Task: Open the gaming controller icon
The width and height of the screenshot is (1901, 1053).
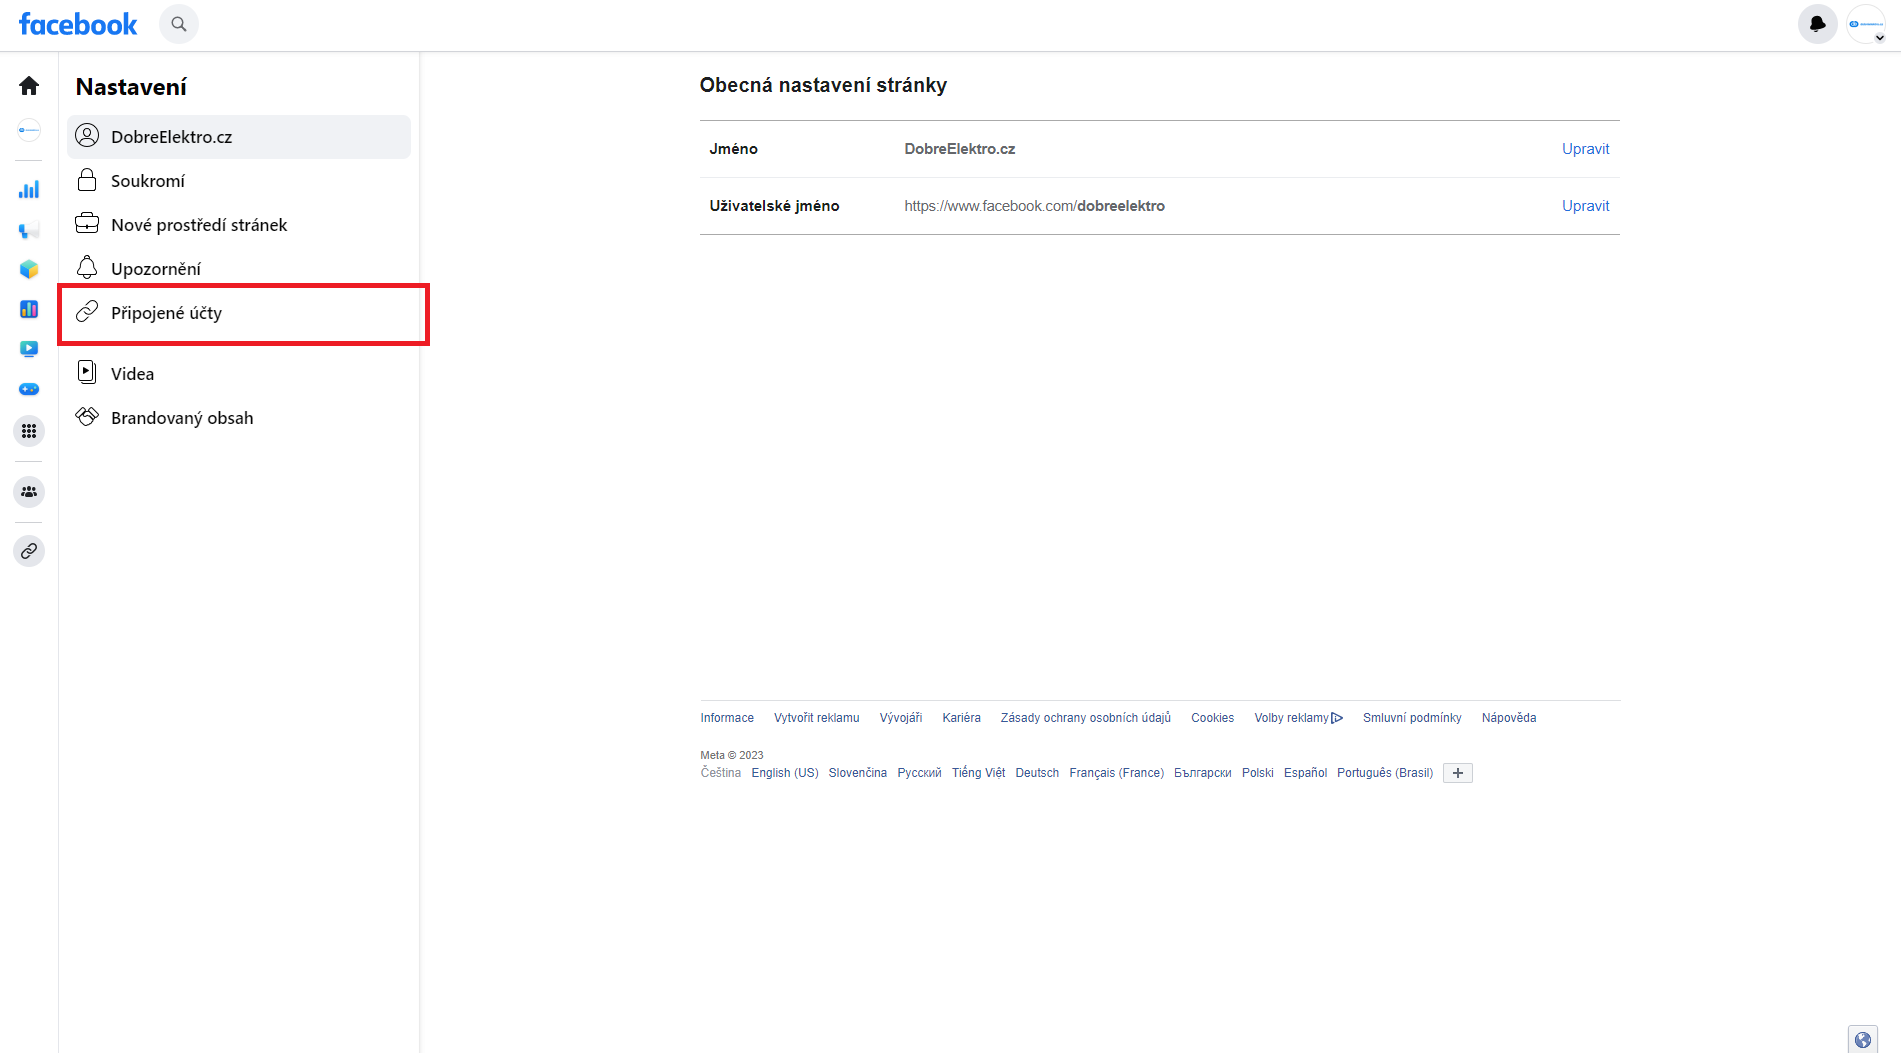Action: [29, 389]
